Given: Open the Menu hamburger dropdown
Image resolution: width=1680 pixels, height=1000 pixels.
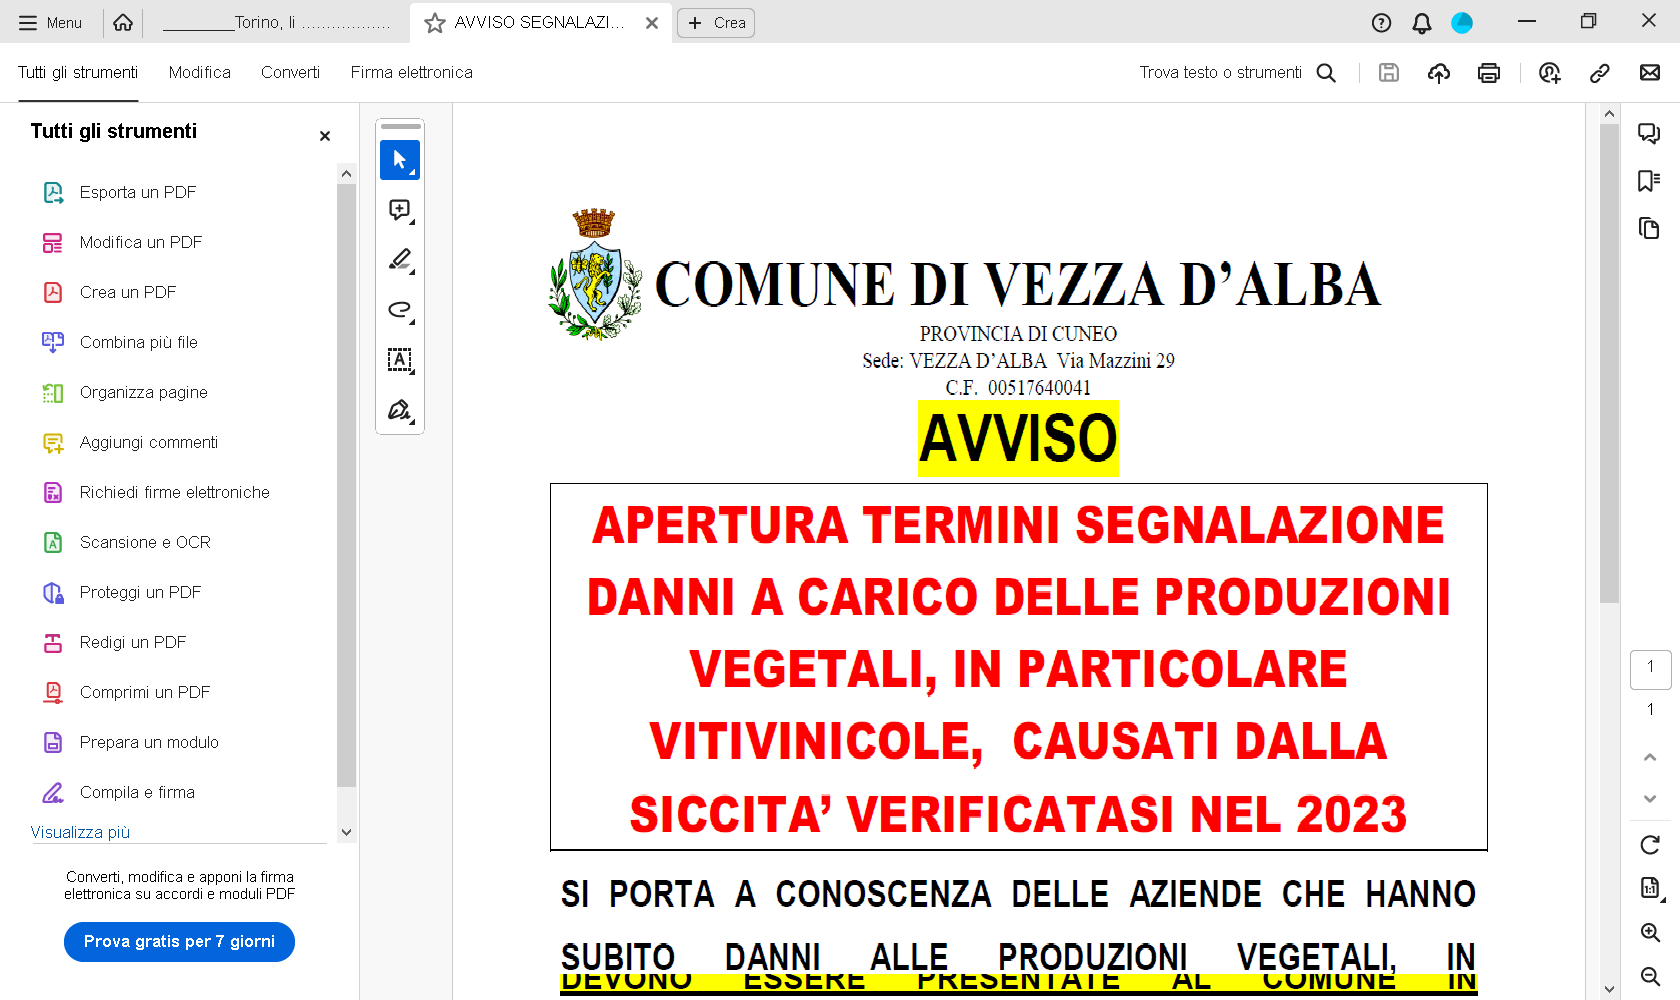Looking at the screenshot, I should 50,23.
